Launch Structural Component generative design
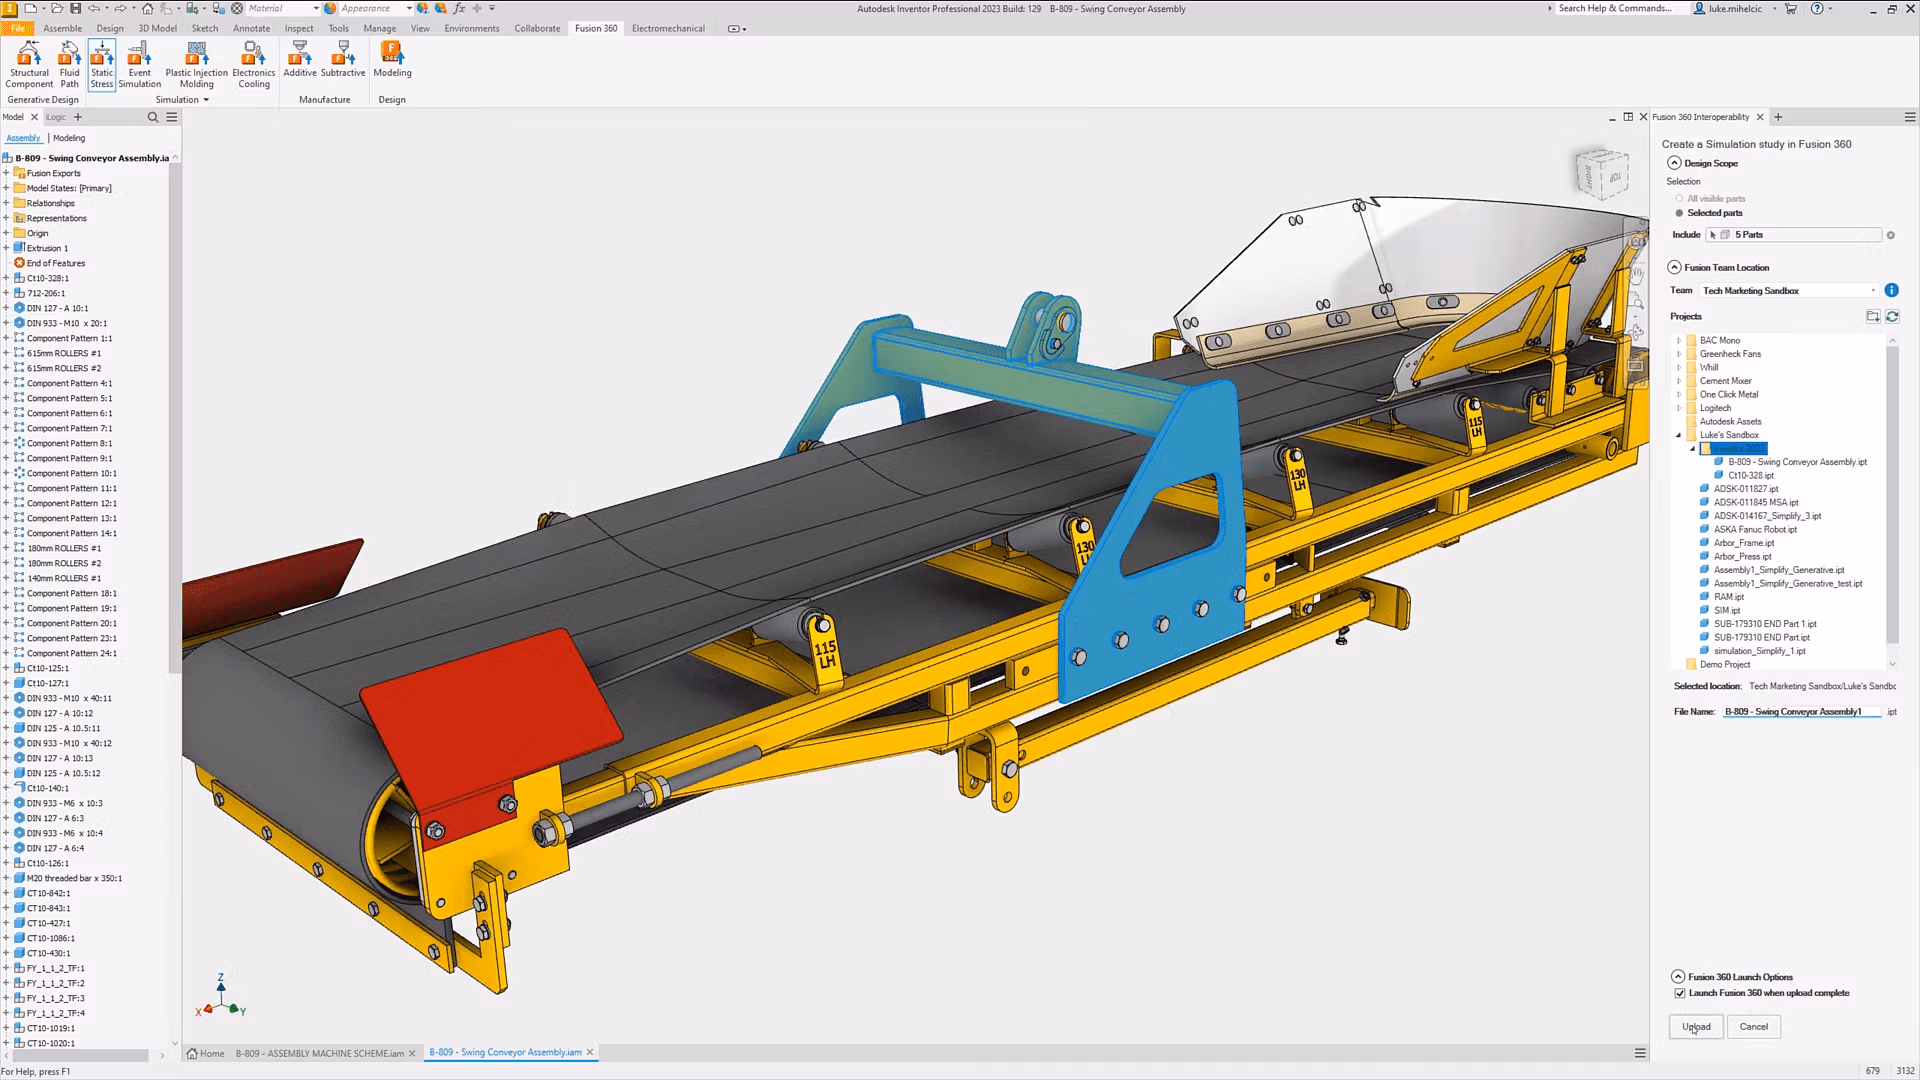This screenshot has width=1920, height=1080. click(29, 65)
